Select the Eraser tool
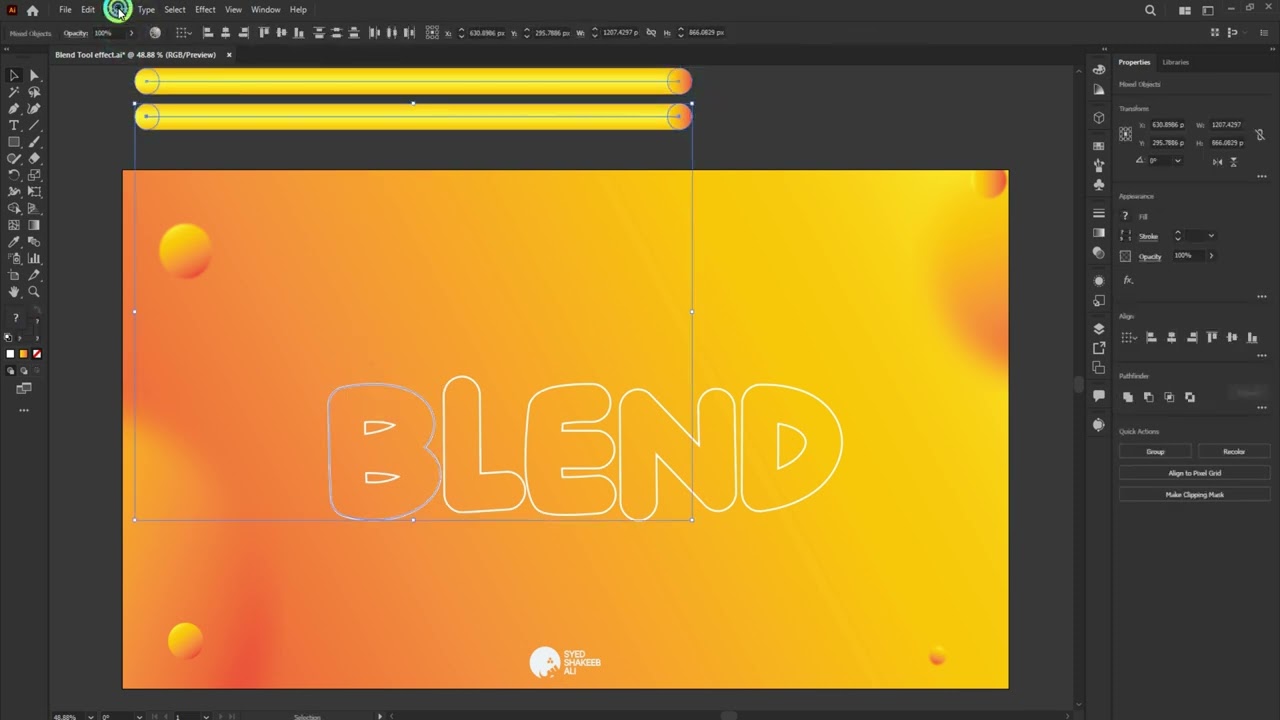The height and width of the screenshot is (720, 1280). click(x=34, y=158)
